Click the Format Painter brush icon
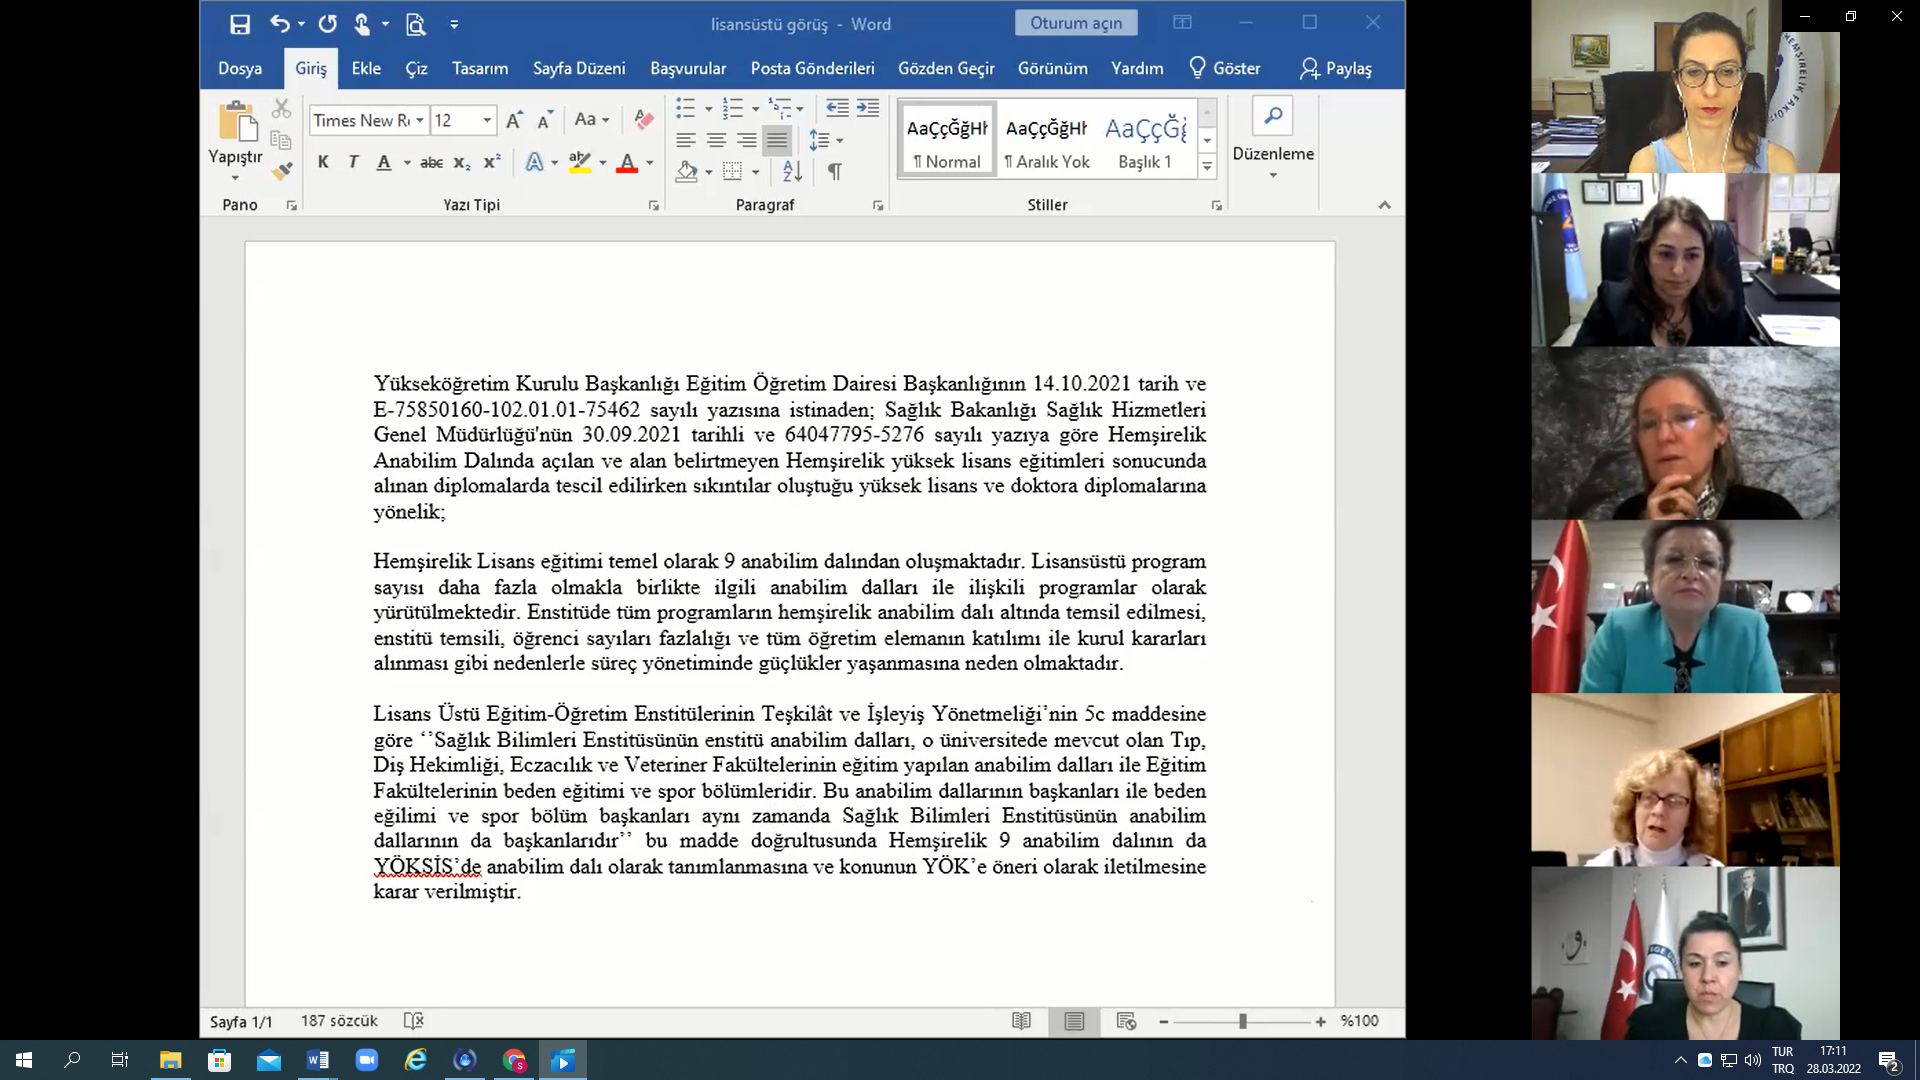Screen dimensions: 1920x1080 click(x=282, y=171)
